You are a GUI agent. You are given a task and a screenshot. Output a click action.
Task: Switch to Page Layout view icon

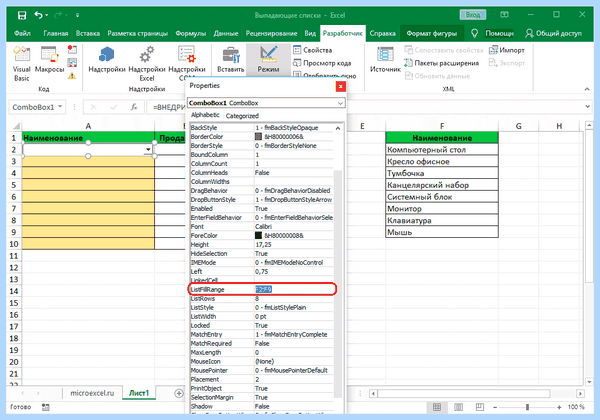coord(458,407)
